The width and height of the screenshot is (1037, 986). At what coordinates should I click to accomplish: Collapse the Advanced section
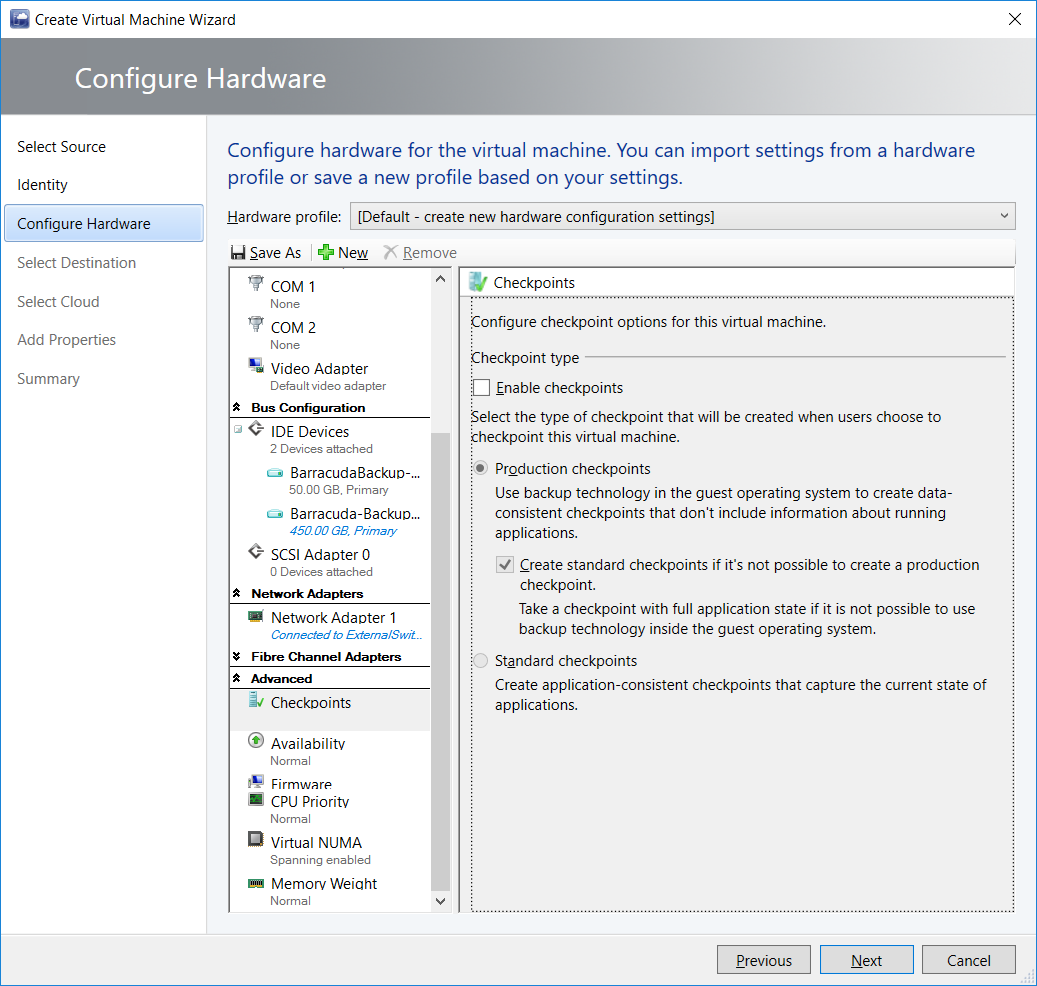pyautogui.click(x=237, y=678)
